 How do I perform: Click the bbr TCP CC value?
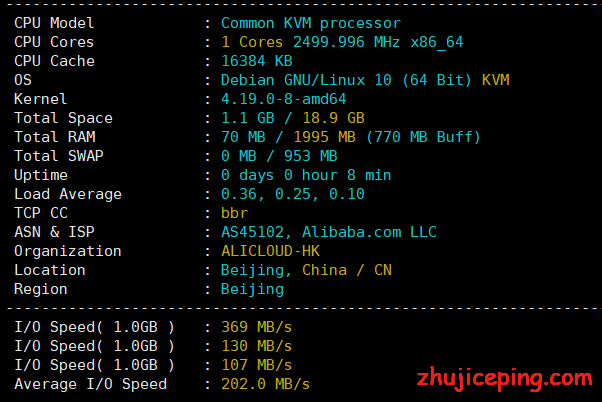pos(235,213)
